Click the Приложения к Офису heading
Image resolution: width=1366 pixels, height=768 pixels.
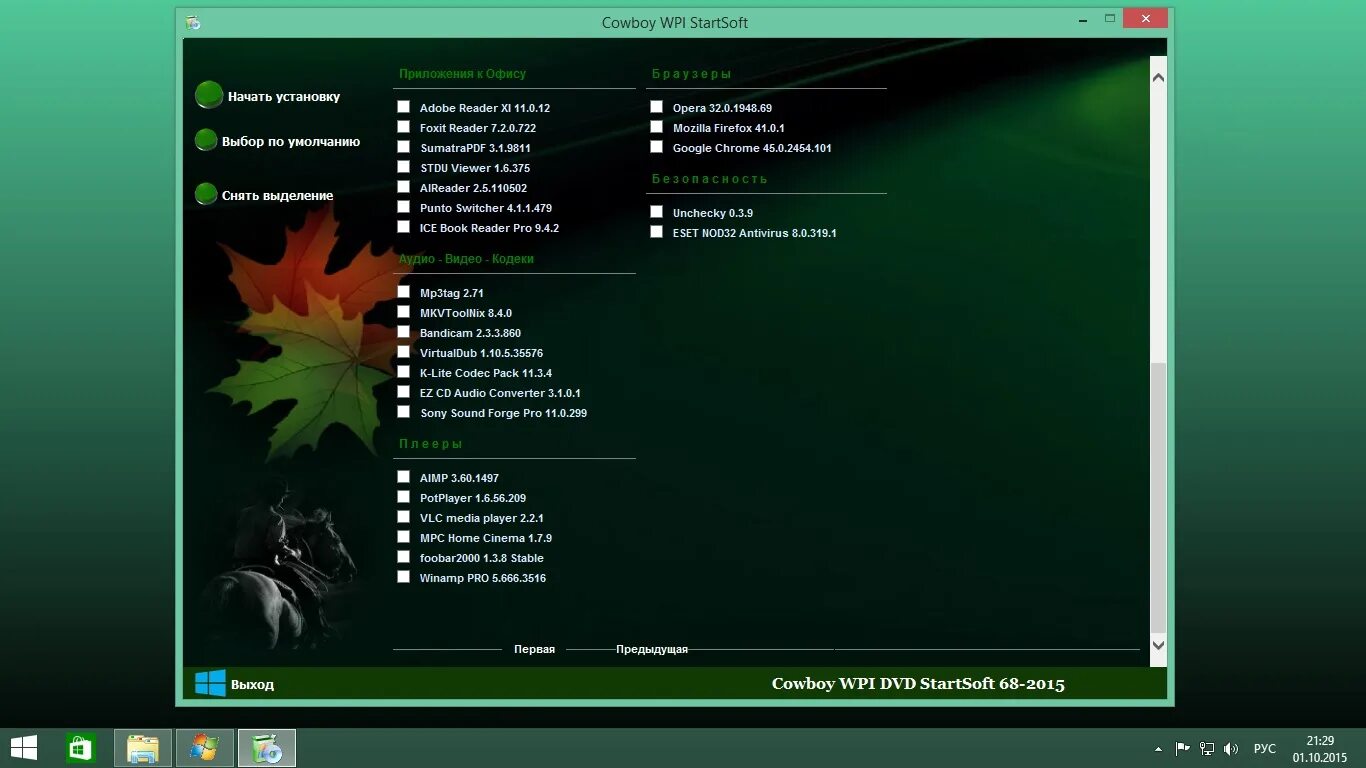coord(462,74)
